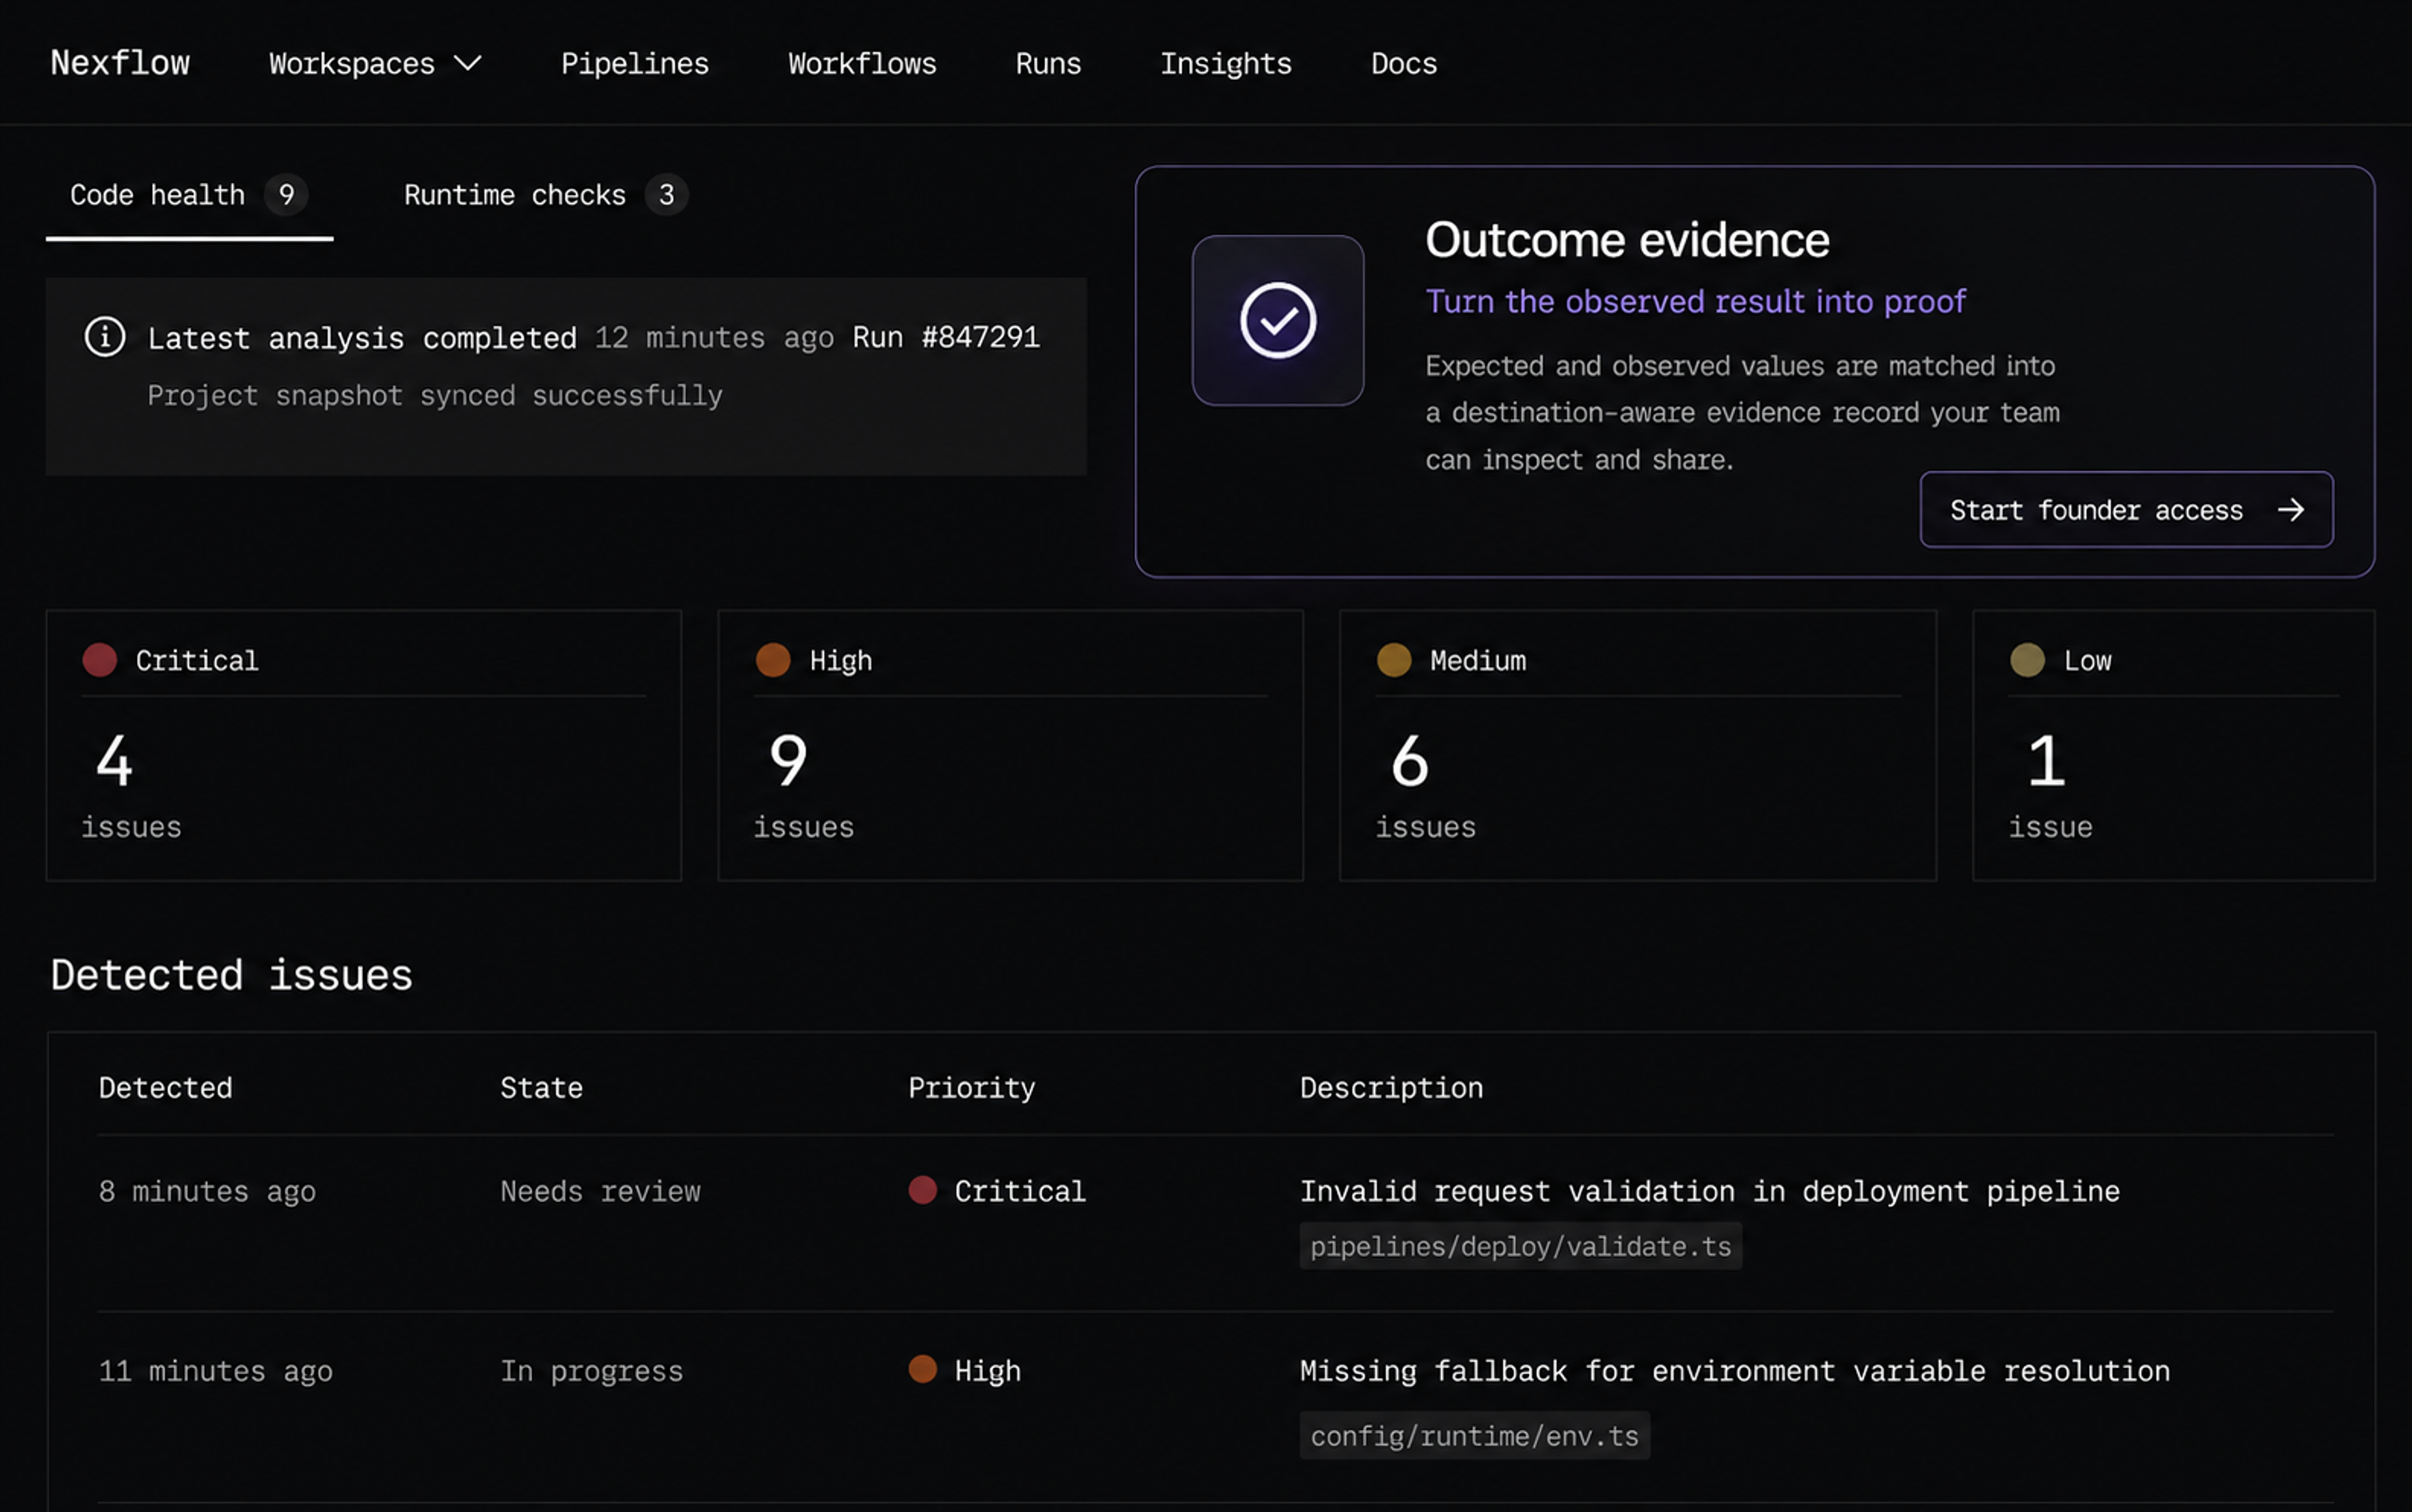The width and height of the screenshot is (2412, 1512).
Task: Open the Low issue card
Action: [x=2173, y=745]
